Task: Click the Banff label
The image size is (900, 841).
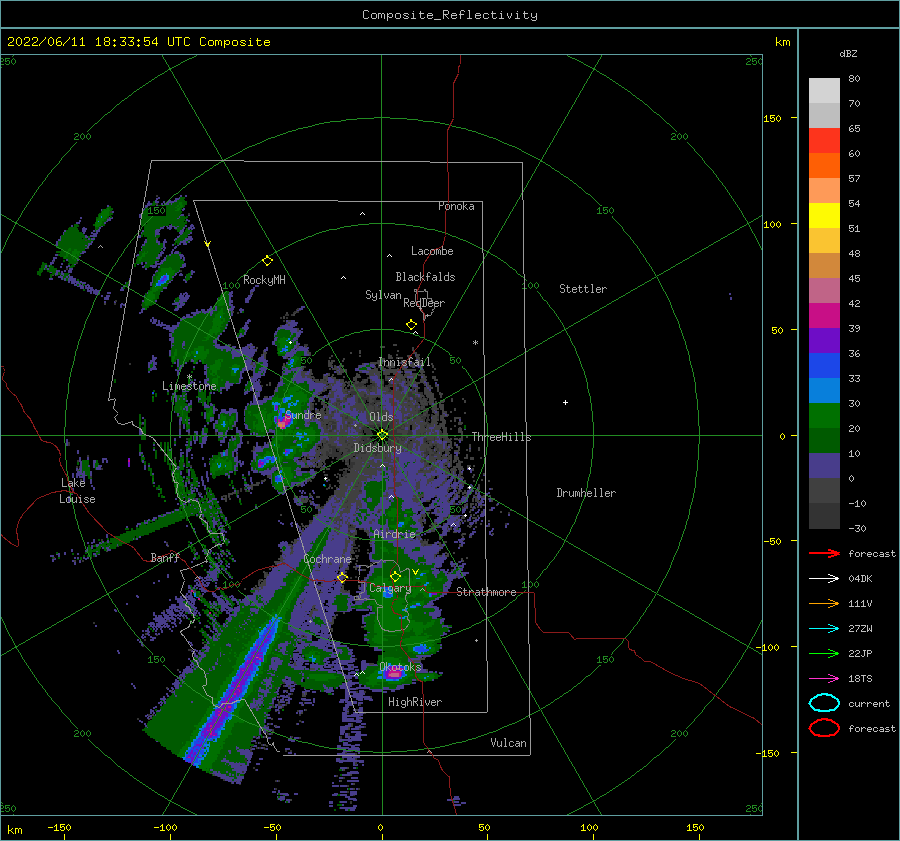Action: pyautogui.click(x=165, y=557)
